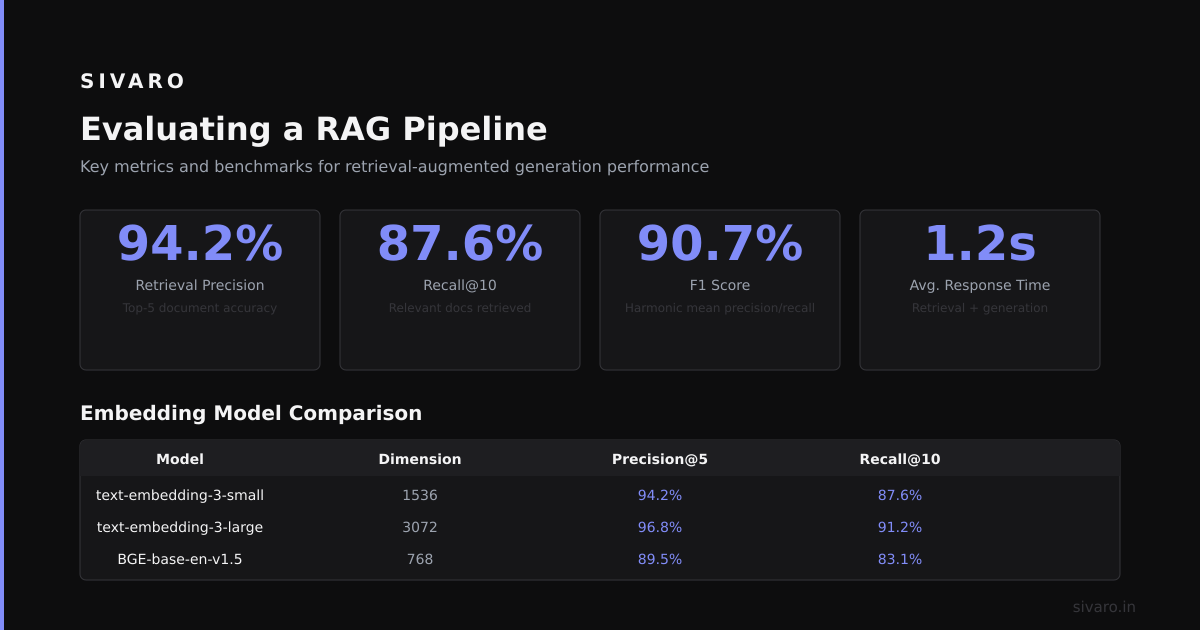Click 'Top-5 document accuracy' caption
The height and width of the screenshot is (630, 1200).
click(200, 308)
